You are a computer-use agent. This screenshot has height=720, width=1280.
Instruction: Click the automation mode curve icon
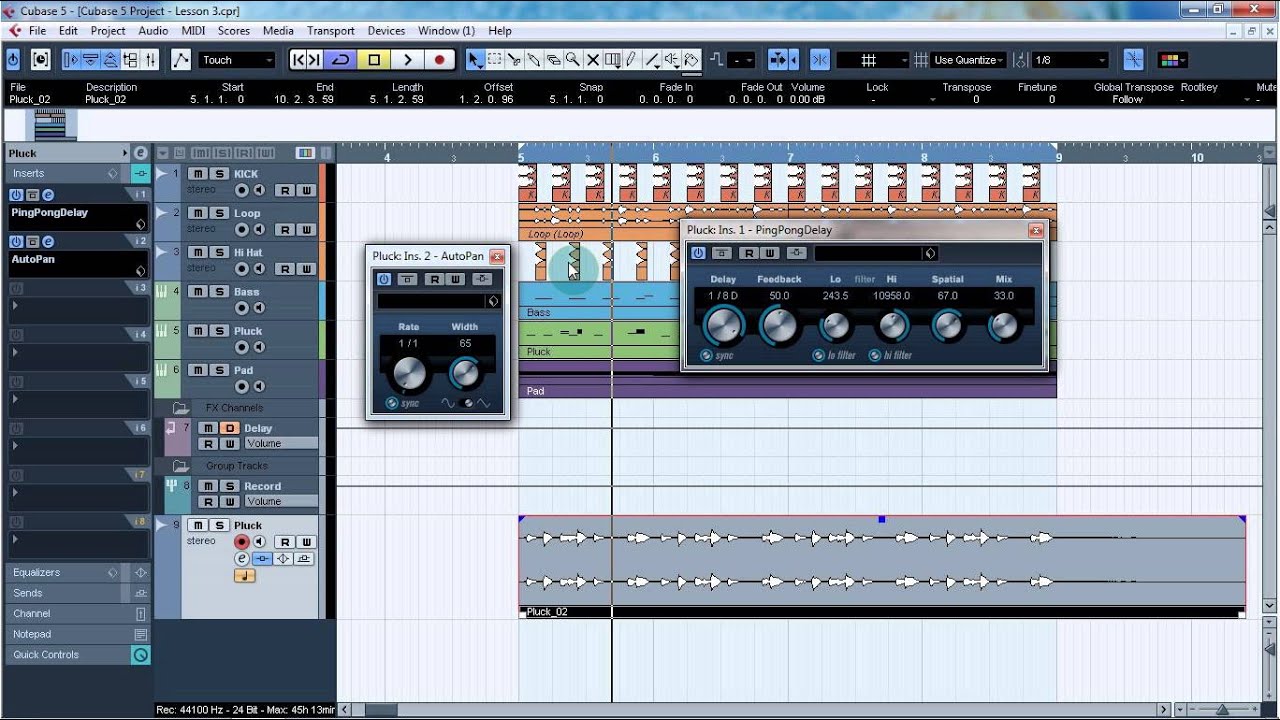(181, 60)
